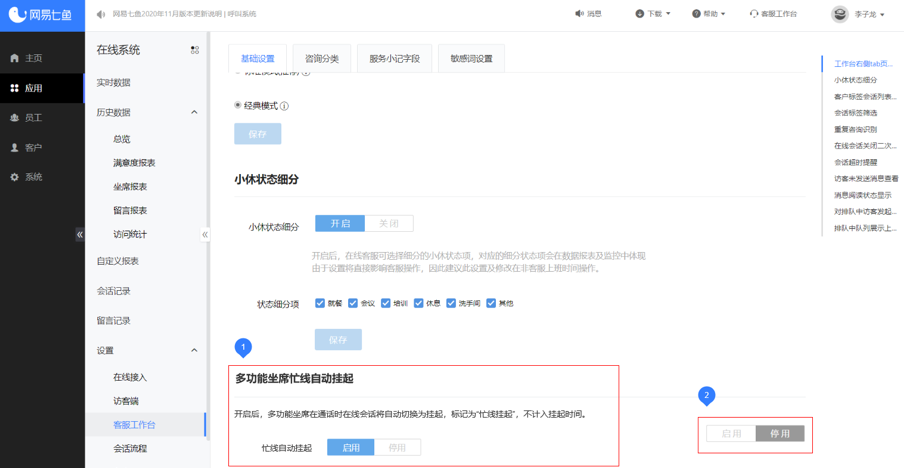Click the speaker announcement icon in top bar
The image size is (904, 468).
pyautogui.click(x=101, y=14)
